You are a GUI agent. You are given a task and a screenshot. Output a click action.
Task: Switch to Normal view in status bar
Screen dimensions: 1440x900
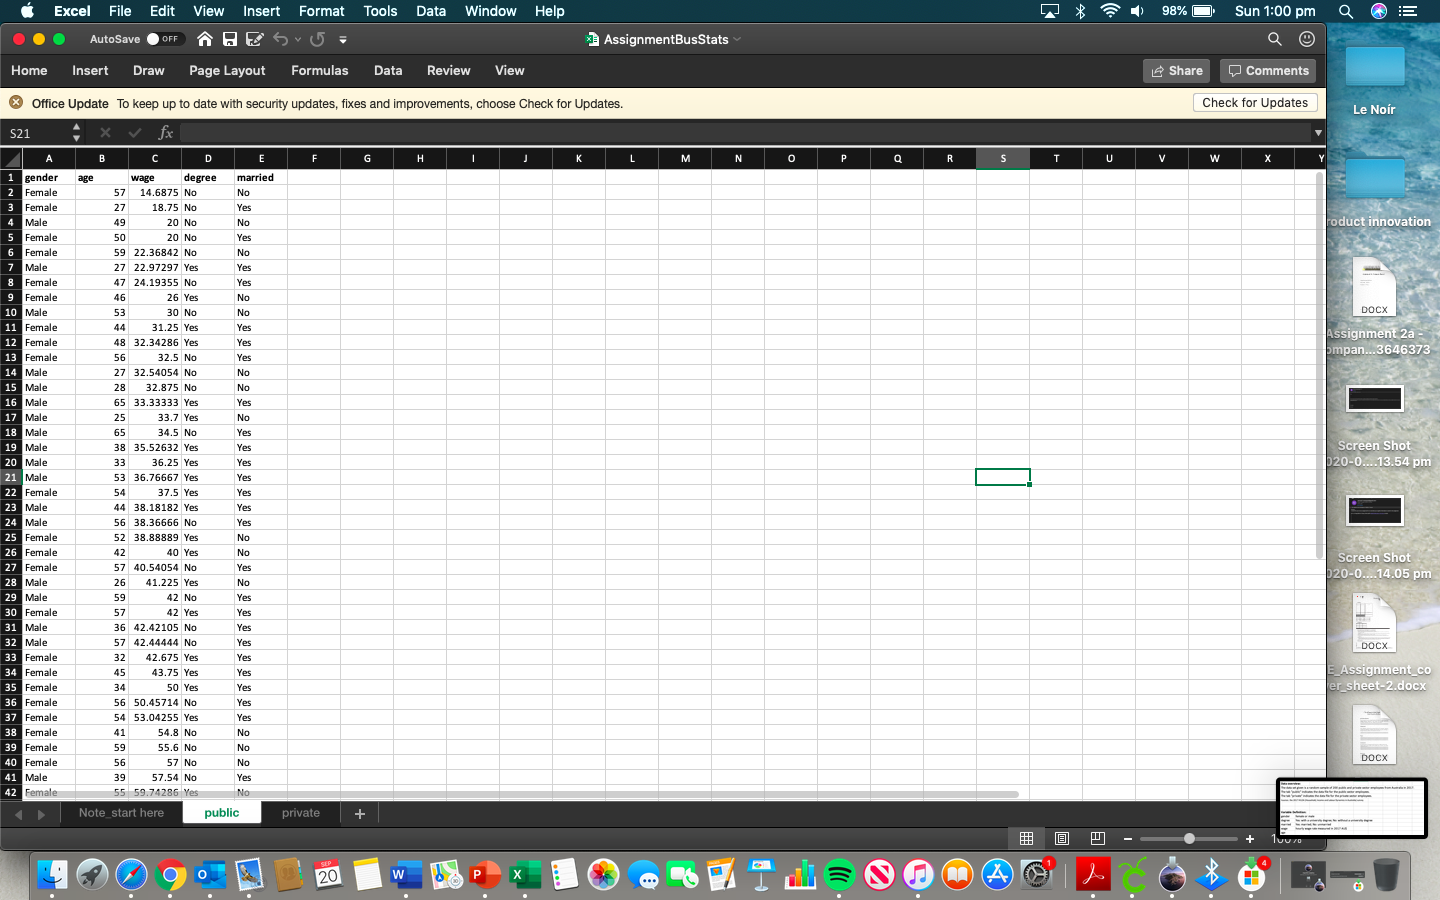1026,838
